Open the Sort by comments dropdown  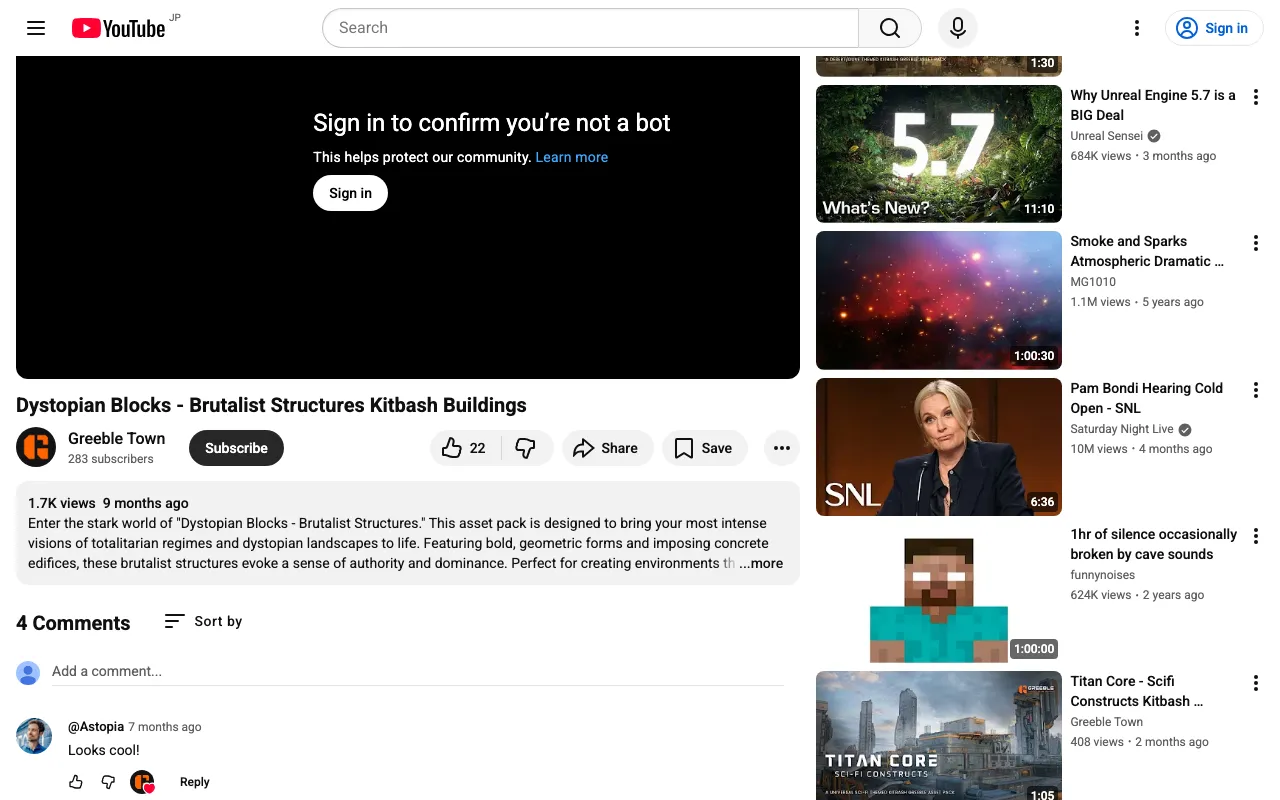coord(204,621)
